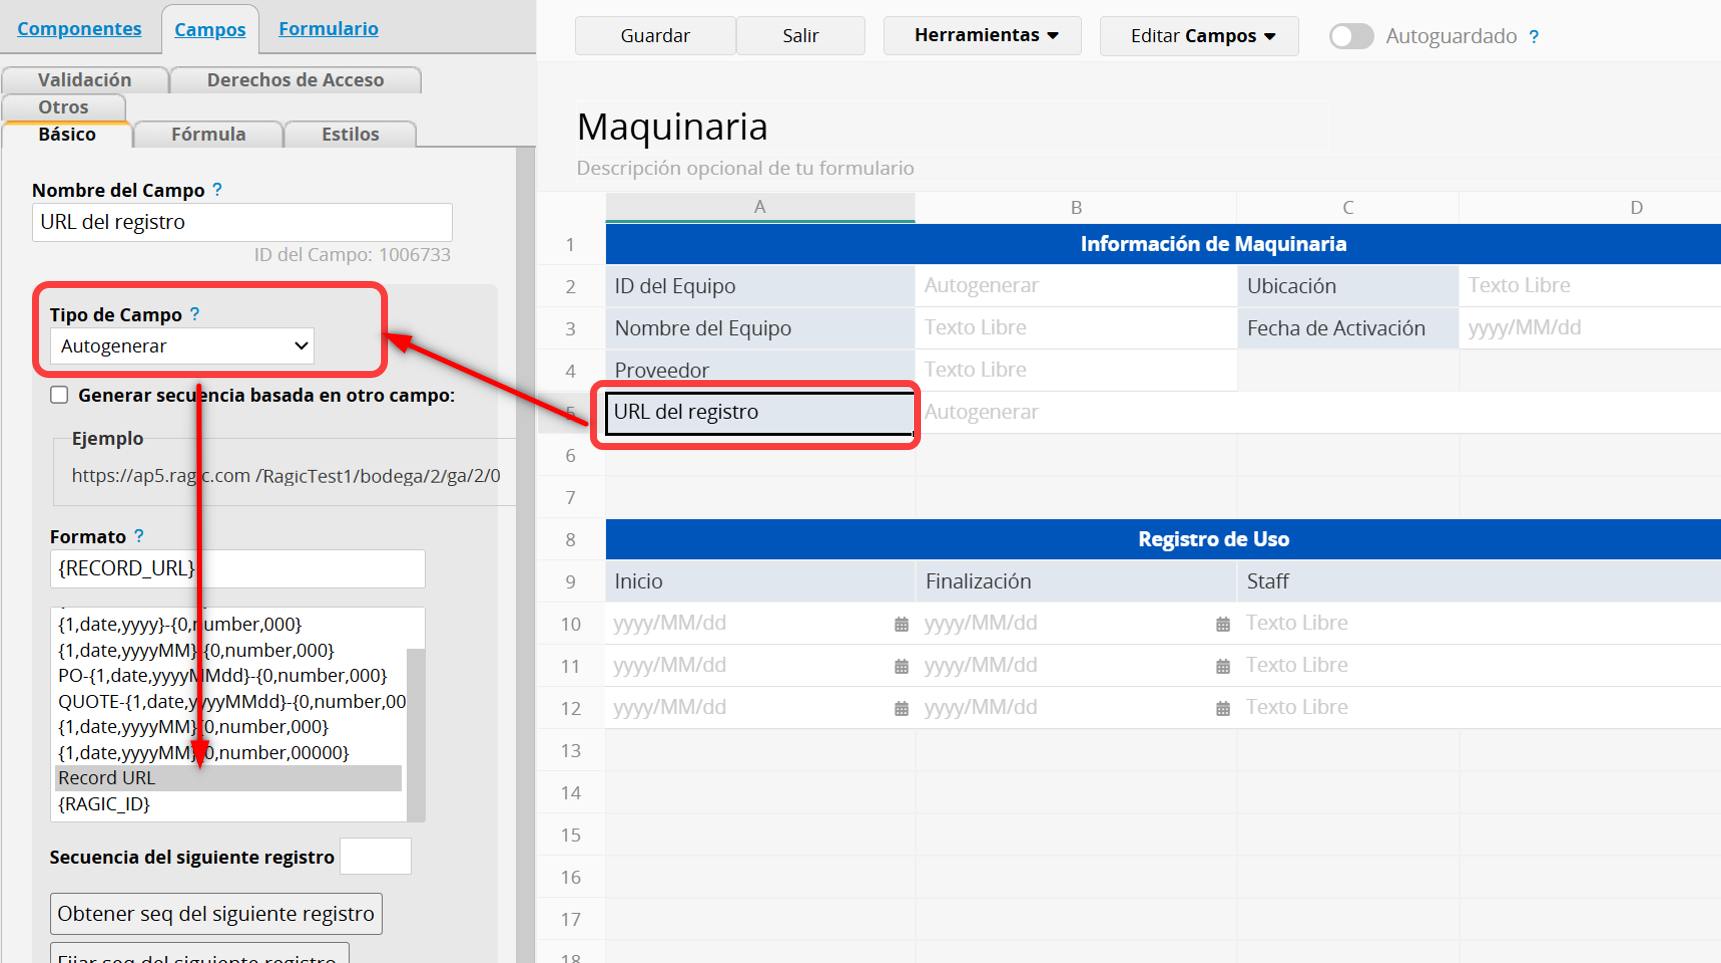Click the Autoguardado help question mark

1533,37
